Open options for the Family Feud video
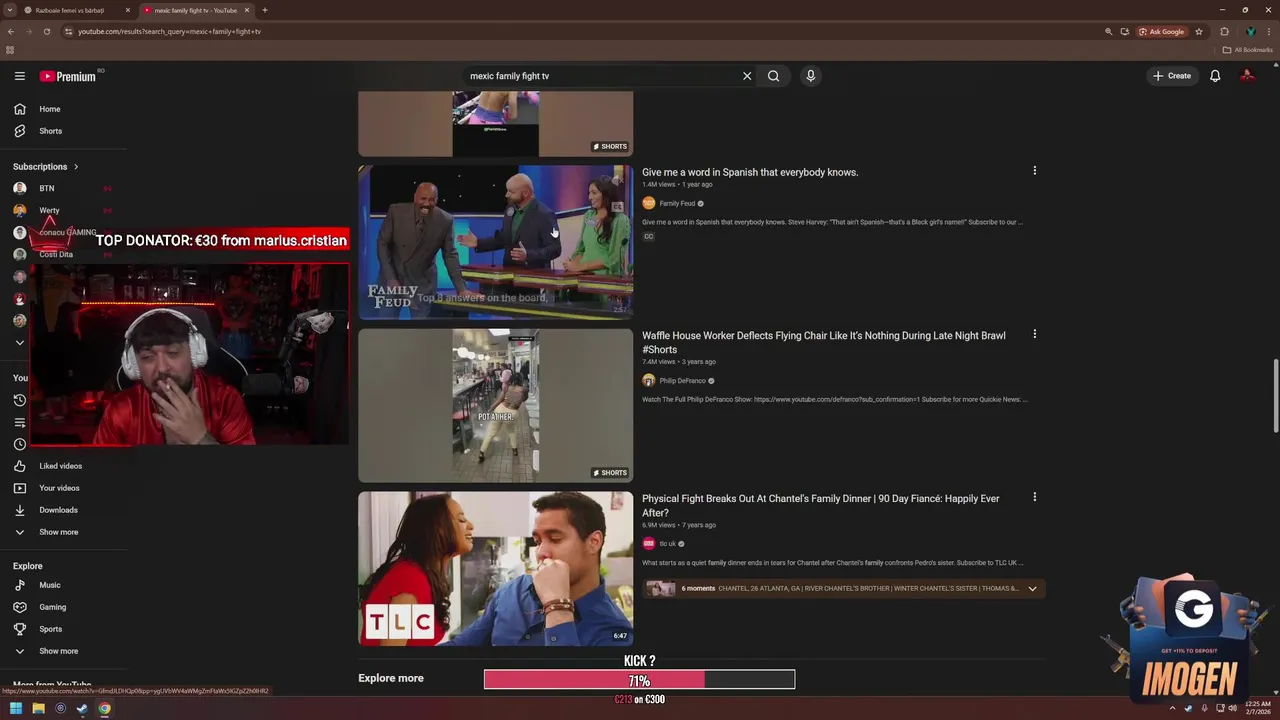1280x720 pixels. click(x=1034, y=171)
